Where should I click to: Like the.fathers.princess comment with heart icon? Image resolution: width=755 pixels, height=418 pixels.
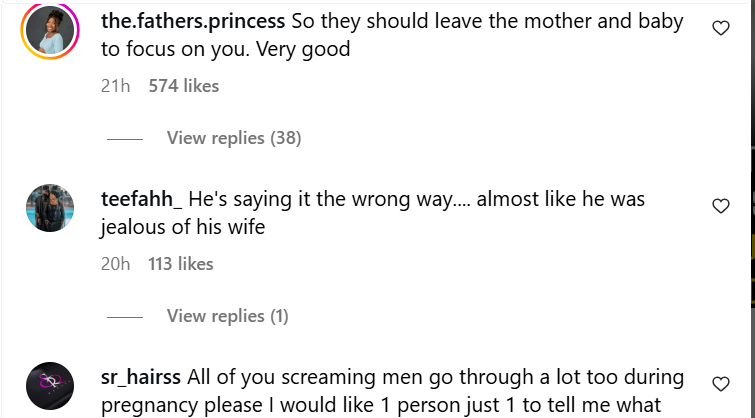(x=720, y=29)
